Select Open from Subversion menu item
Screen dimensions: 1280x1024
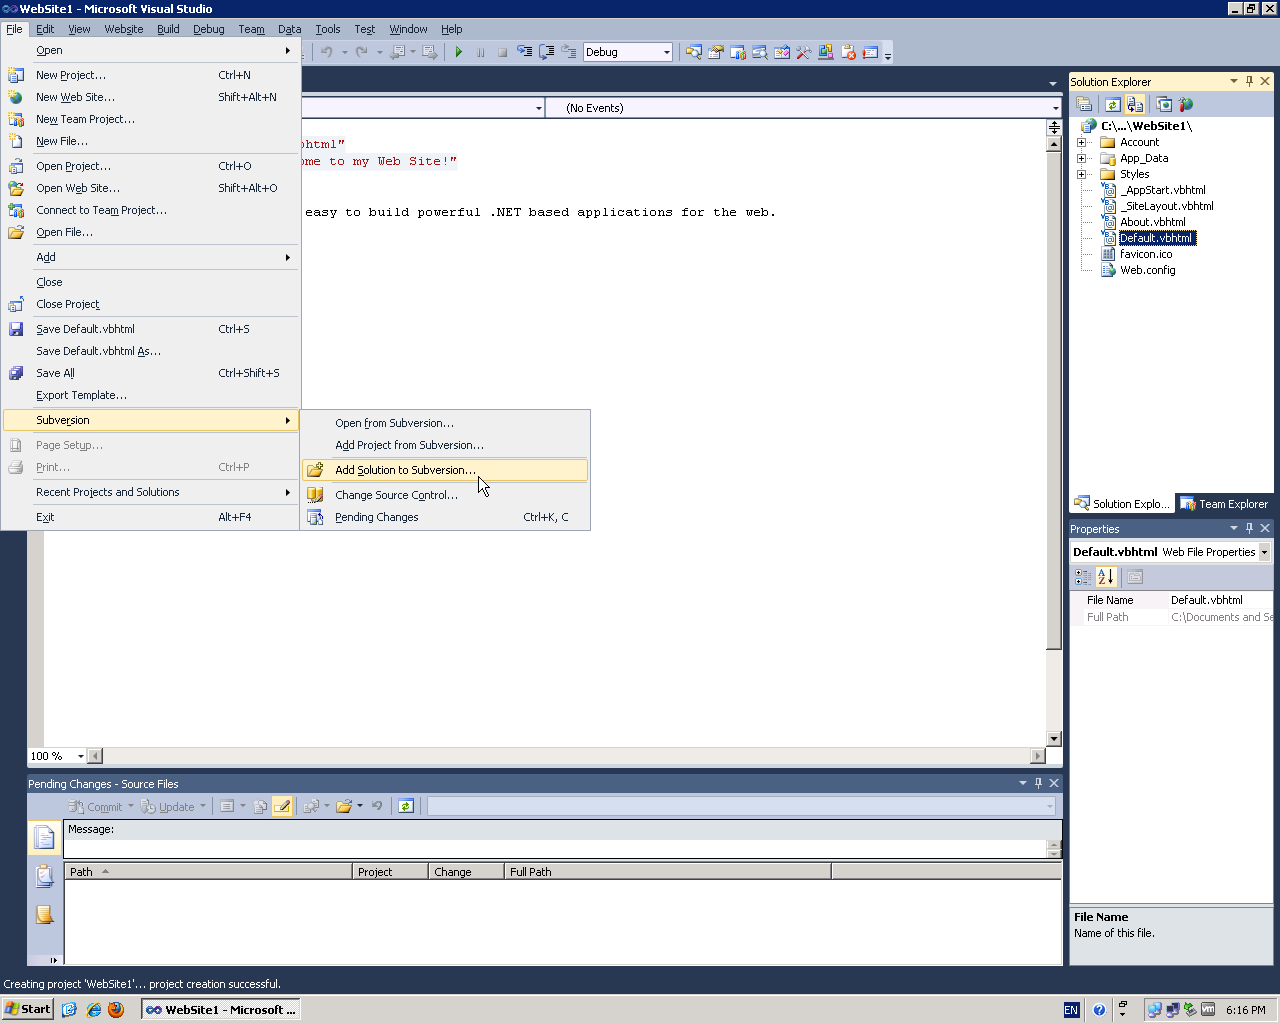[445, 423]
